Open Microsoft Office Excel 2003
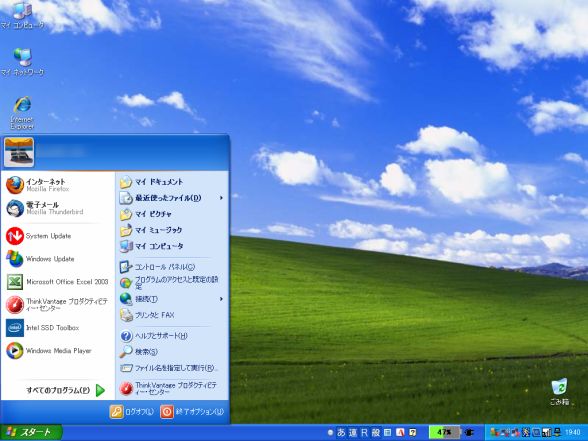The height and width of the screenshot is (441, 588). 57,282
